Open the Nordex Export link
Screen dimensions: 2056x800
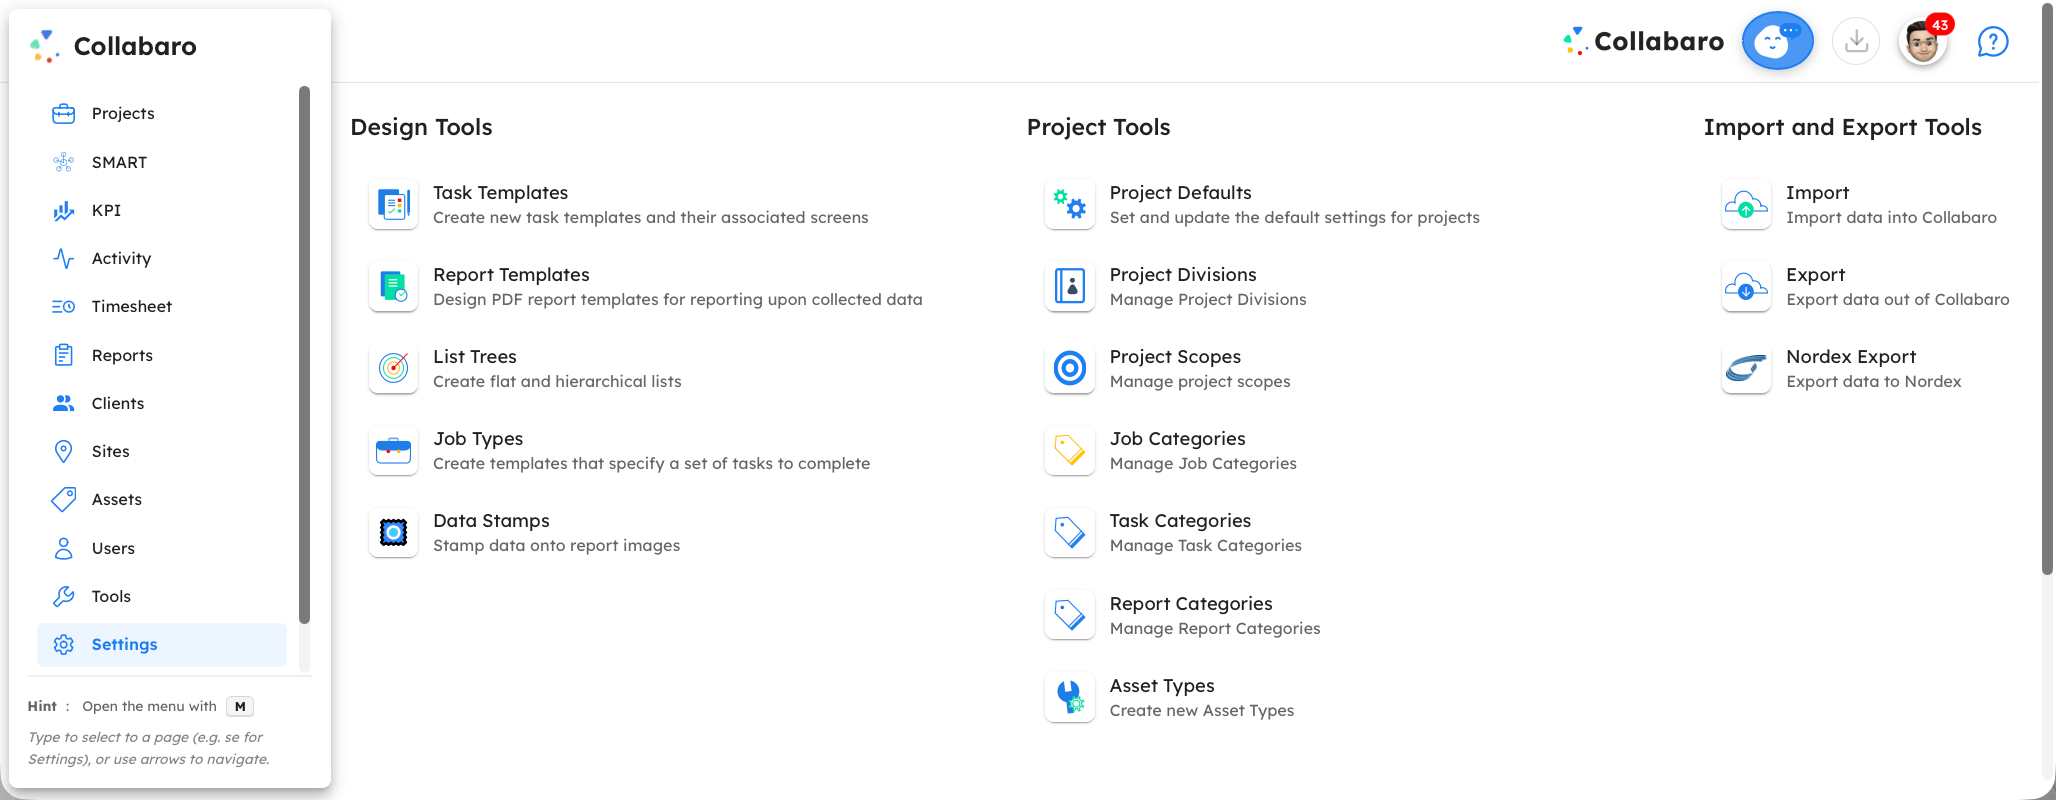tap(1851, 356)
